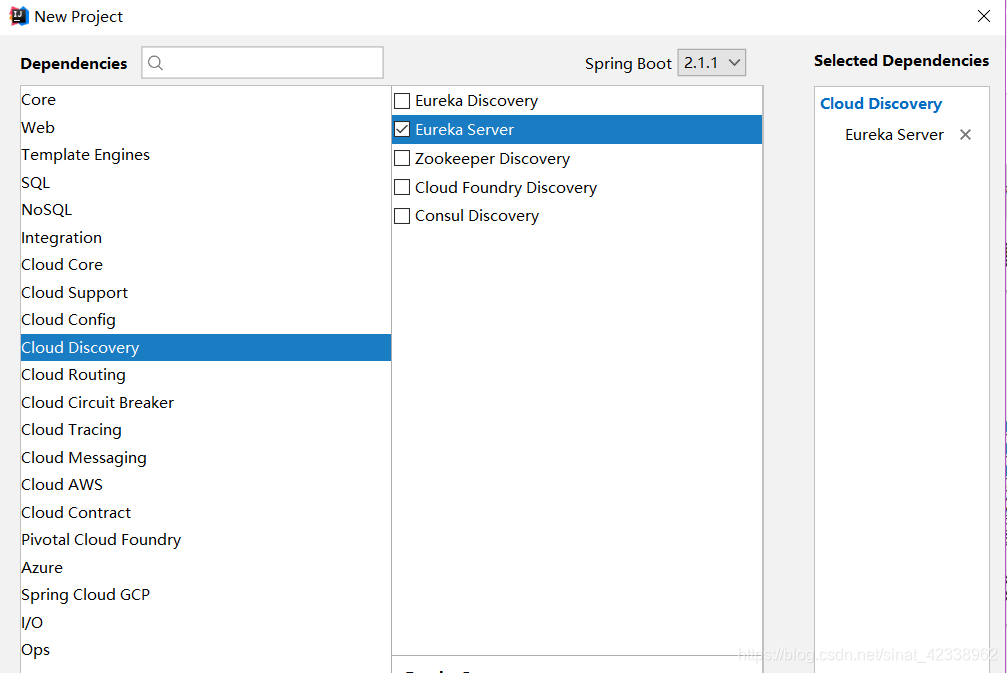Click the Consul Discovery label

tap(477, 216)
